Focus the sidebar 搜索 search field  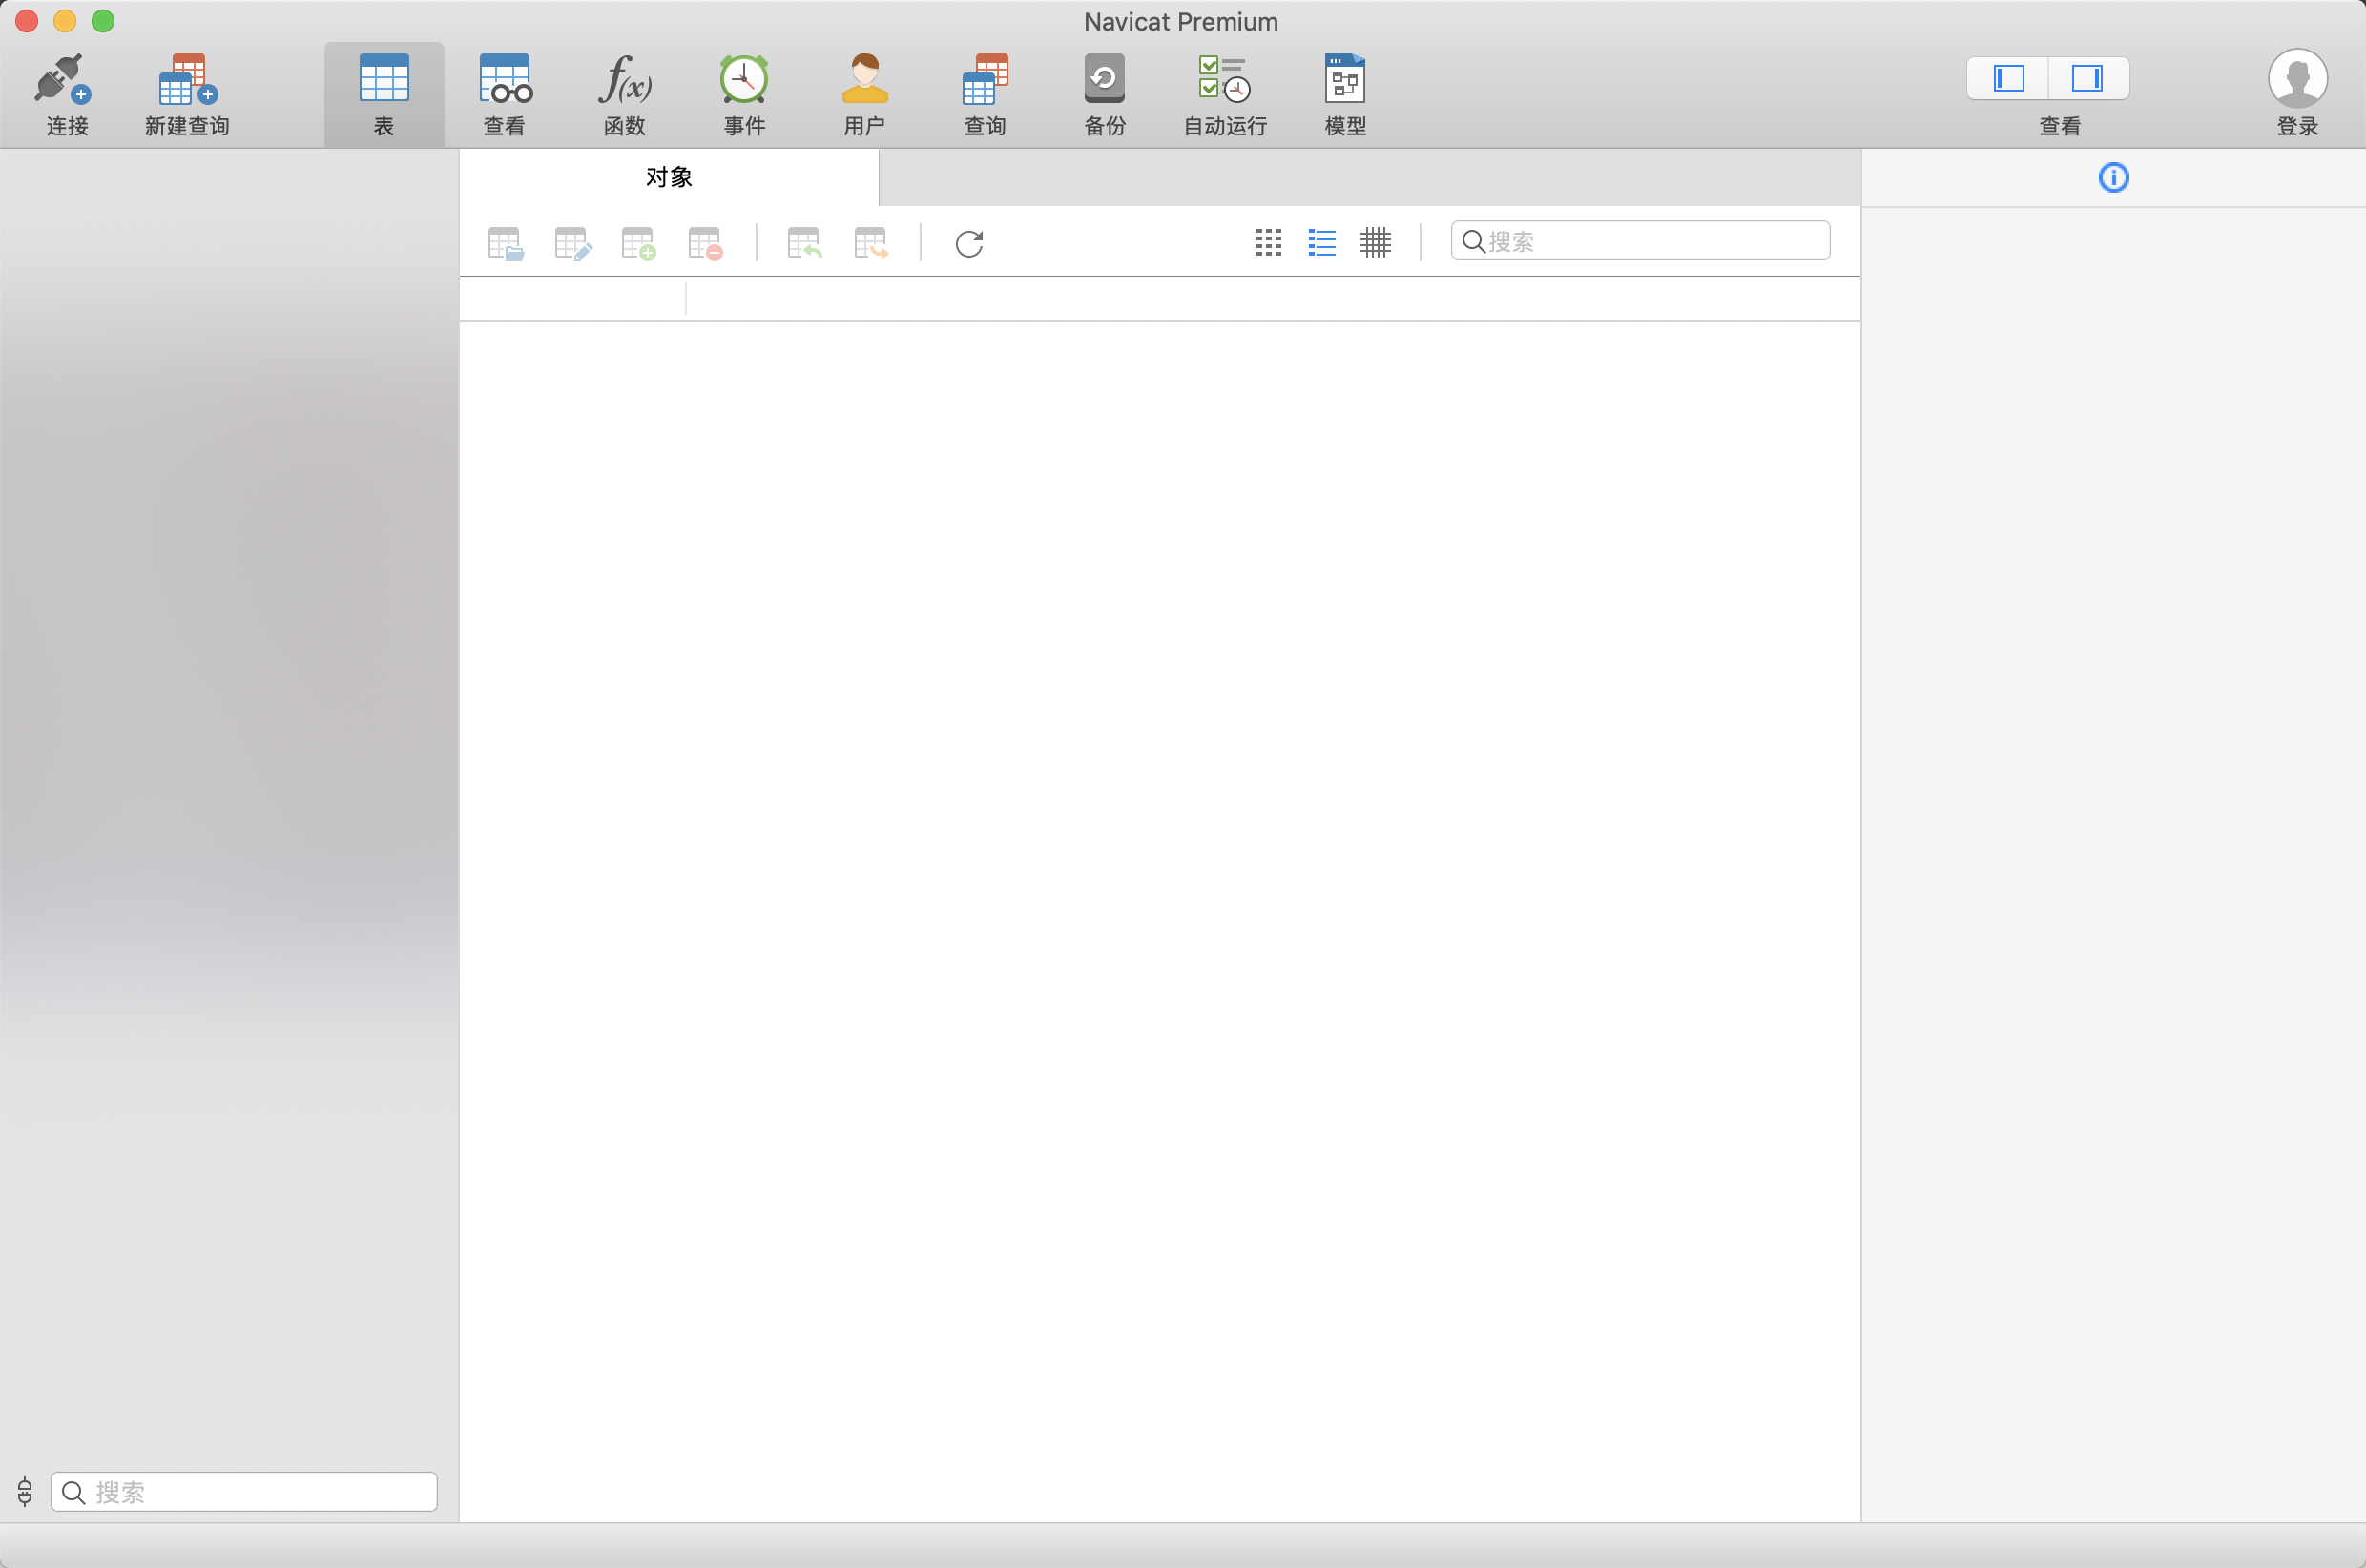tap(244, 1492)
